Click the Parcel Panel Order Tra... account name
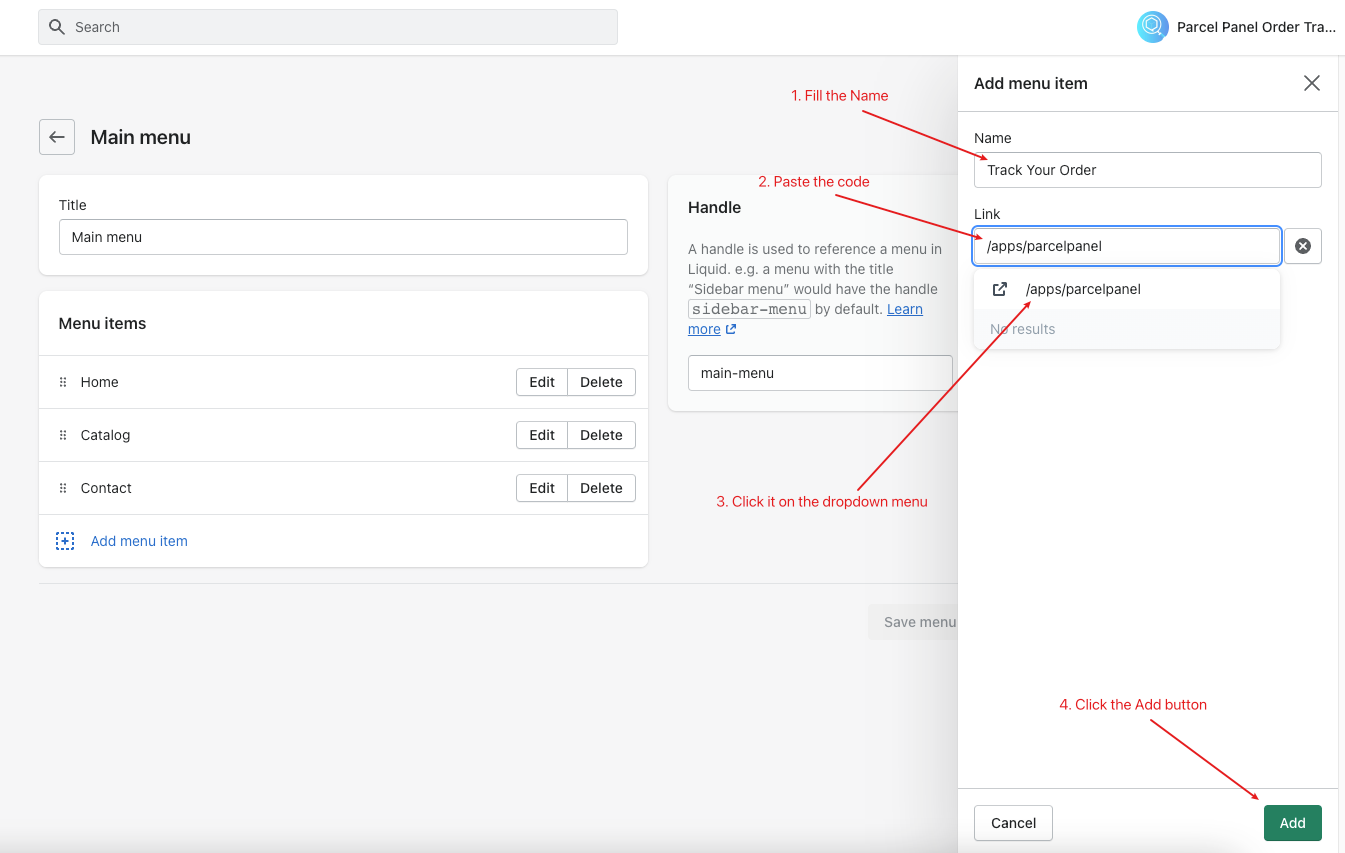This screenshot has width=1345, height=853. (x=1256, y=27)
